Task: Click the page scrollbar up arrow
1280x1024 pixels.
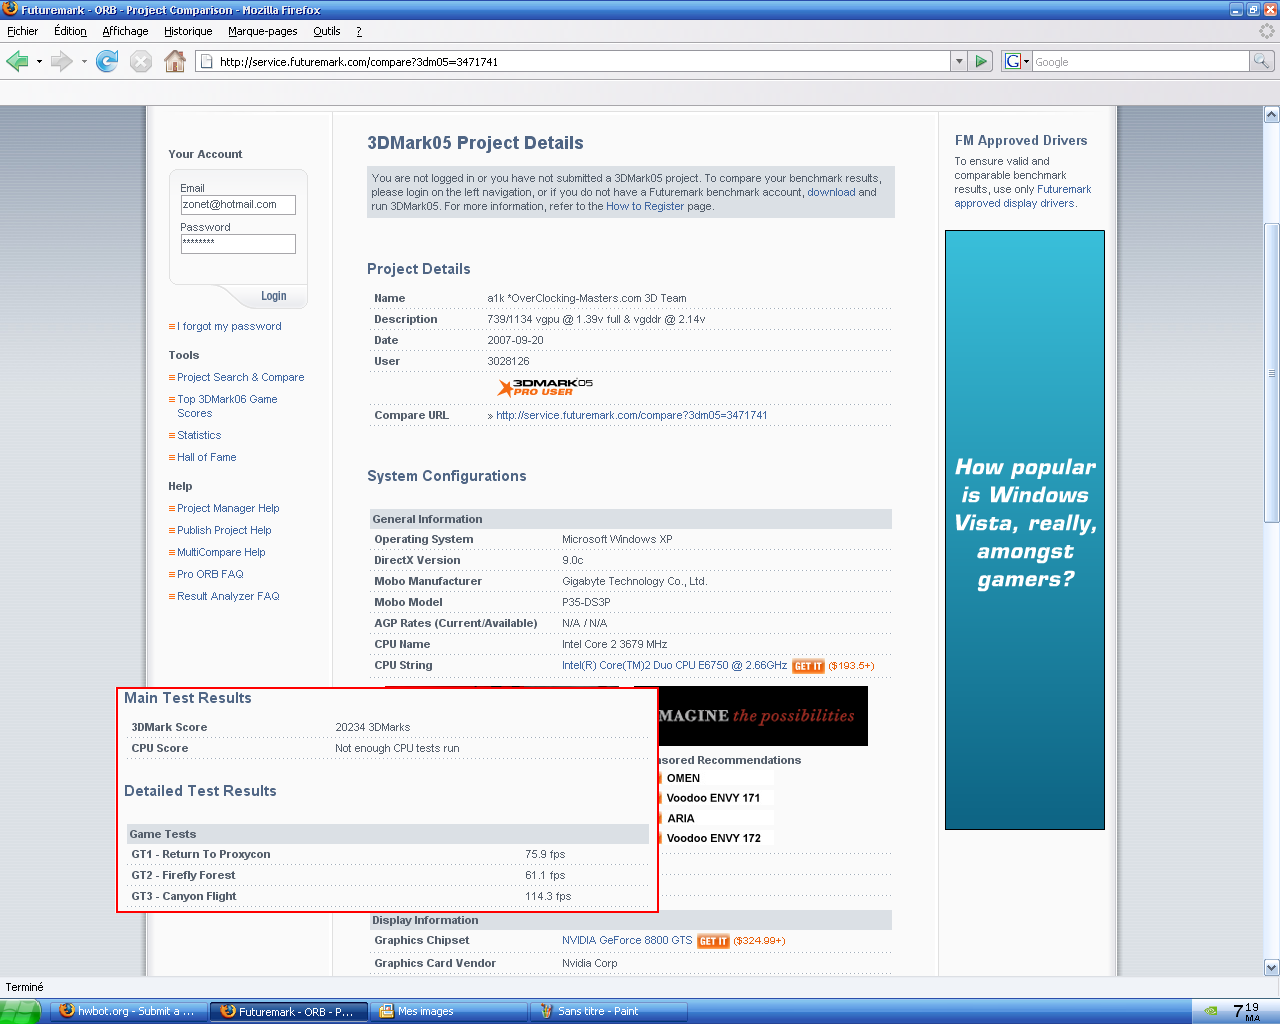Action: point(1272,115)
